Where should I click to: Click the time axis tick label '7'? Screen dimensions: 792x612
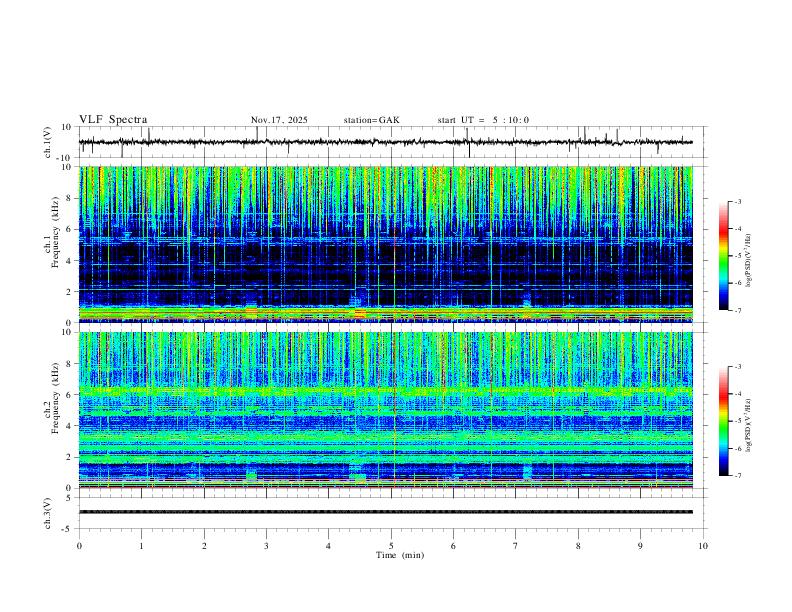(516, 546)
